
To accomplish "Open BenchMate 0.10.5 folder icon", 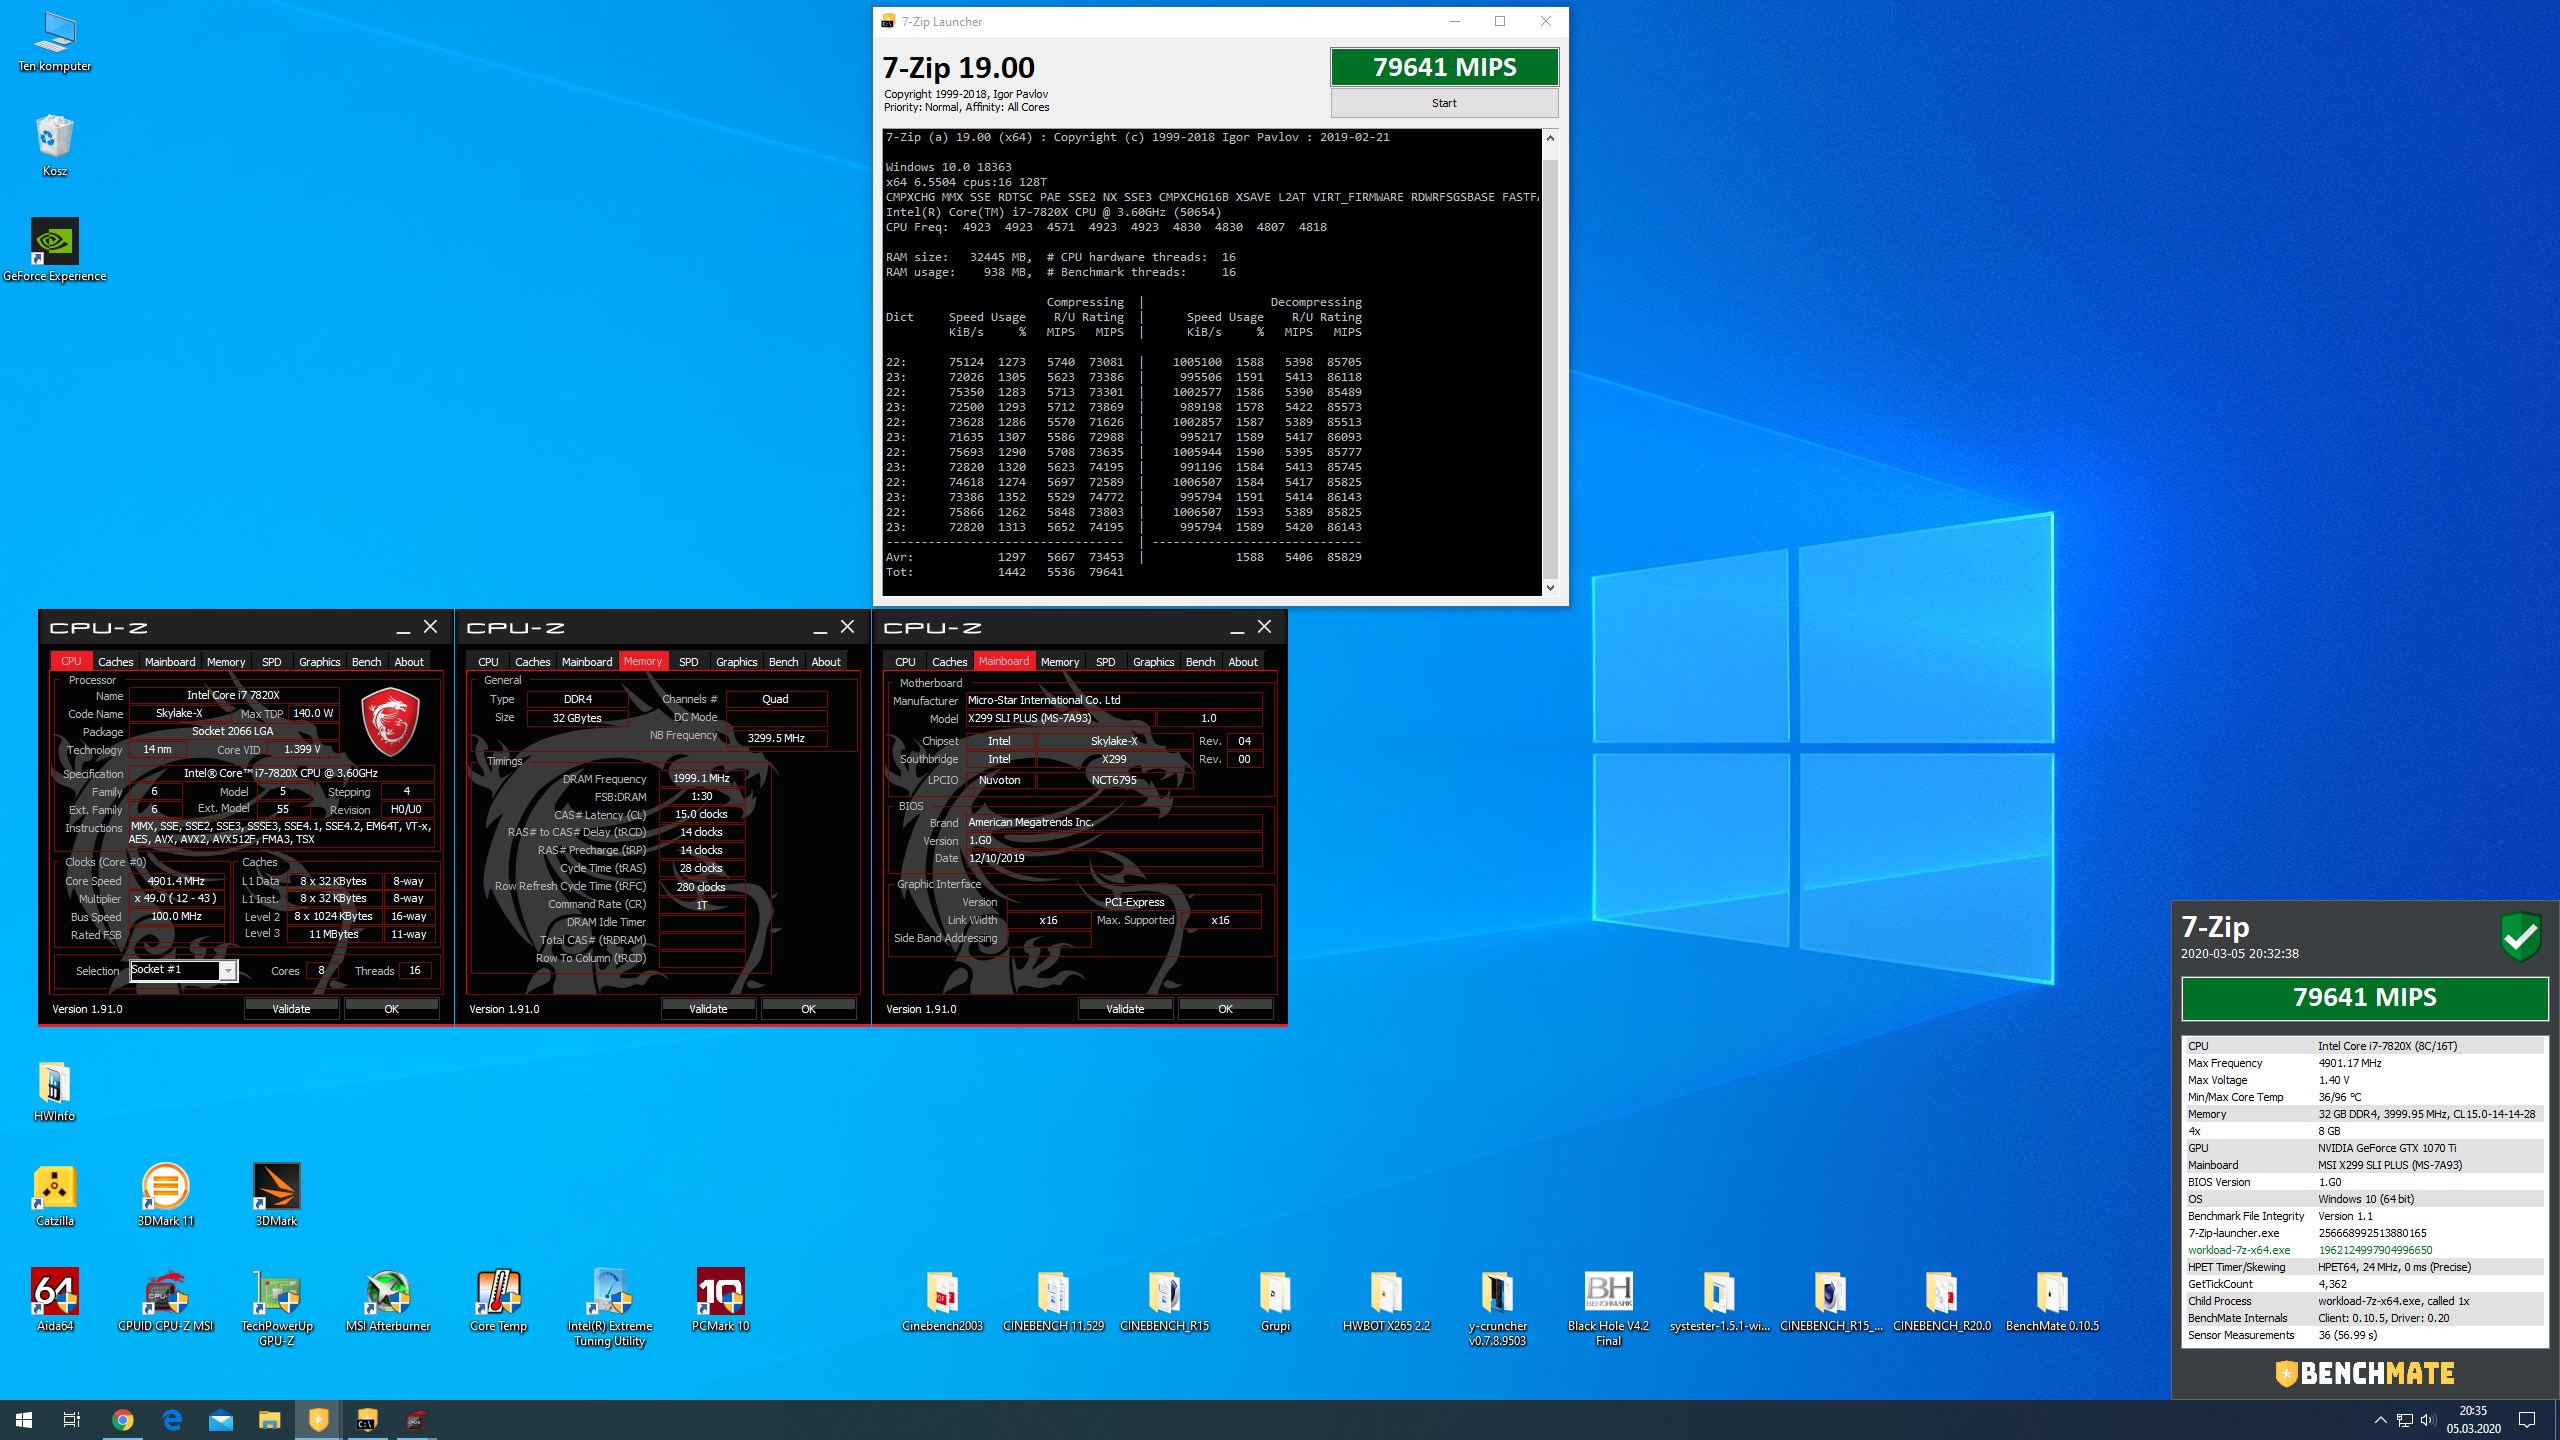I will point(2052,1300).
